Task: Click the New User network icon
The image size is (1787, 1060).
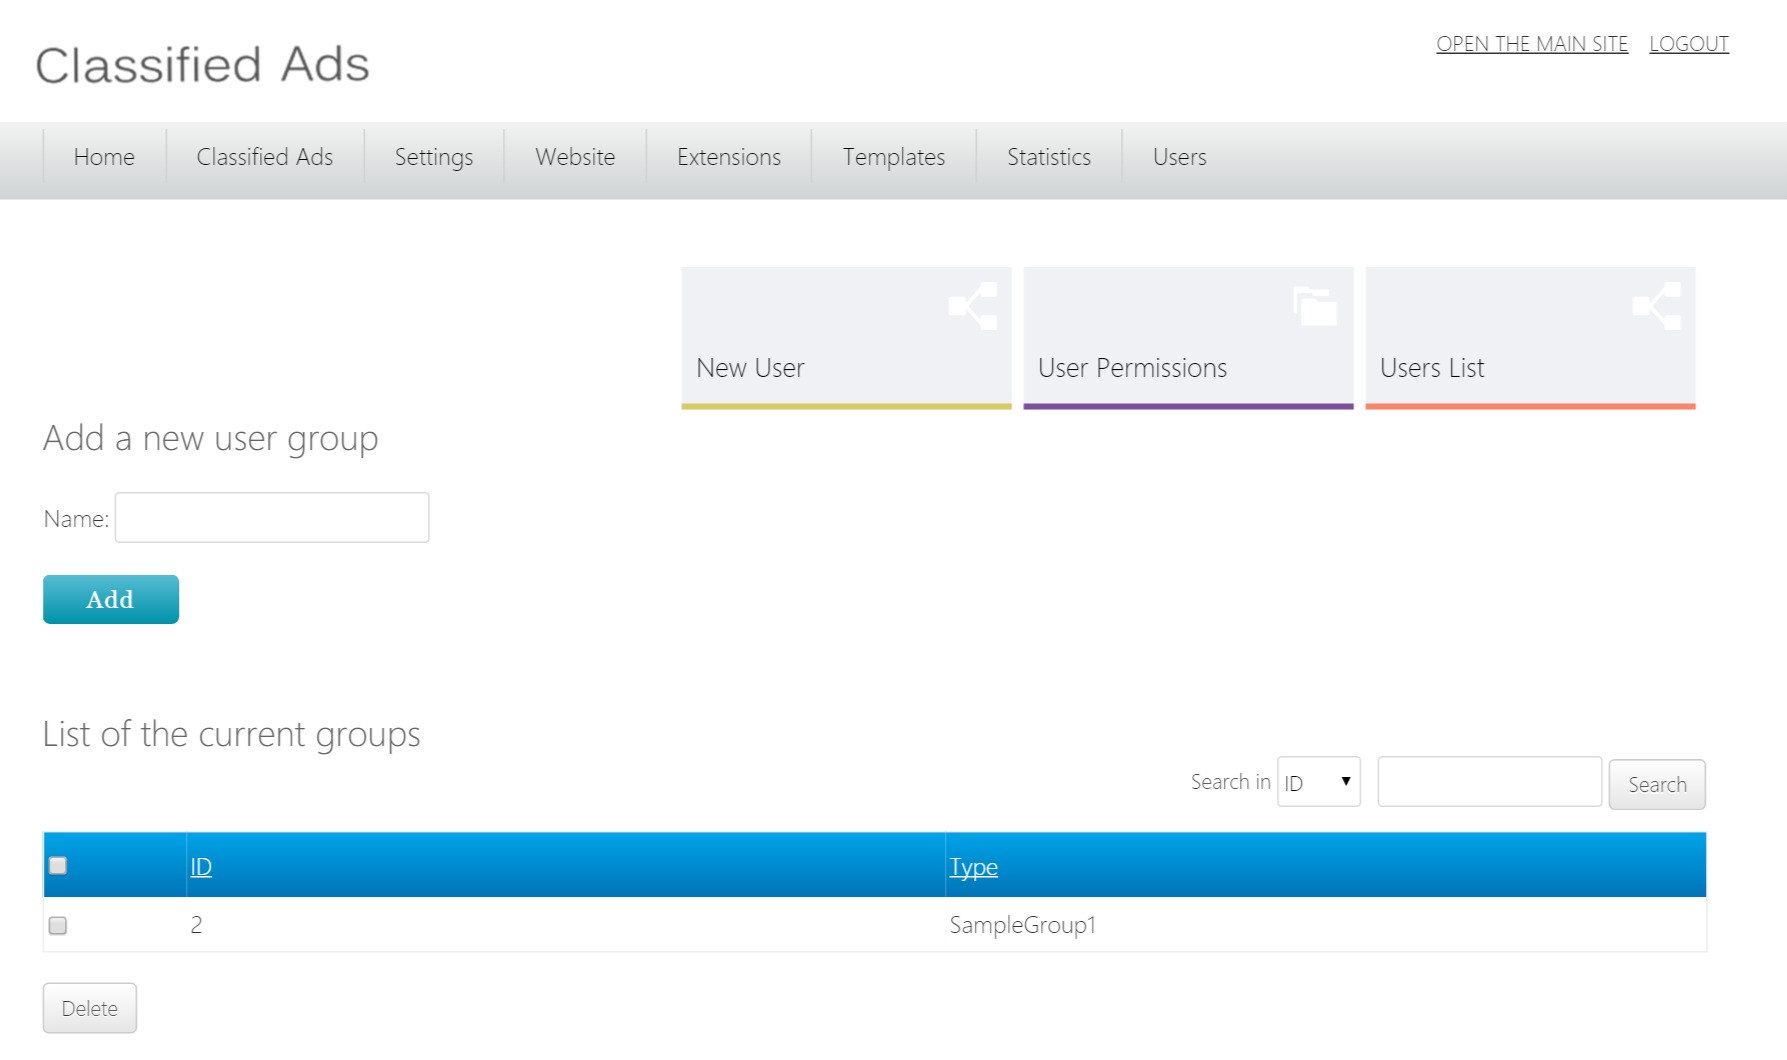Action: pos(973,305)
